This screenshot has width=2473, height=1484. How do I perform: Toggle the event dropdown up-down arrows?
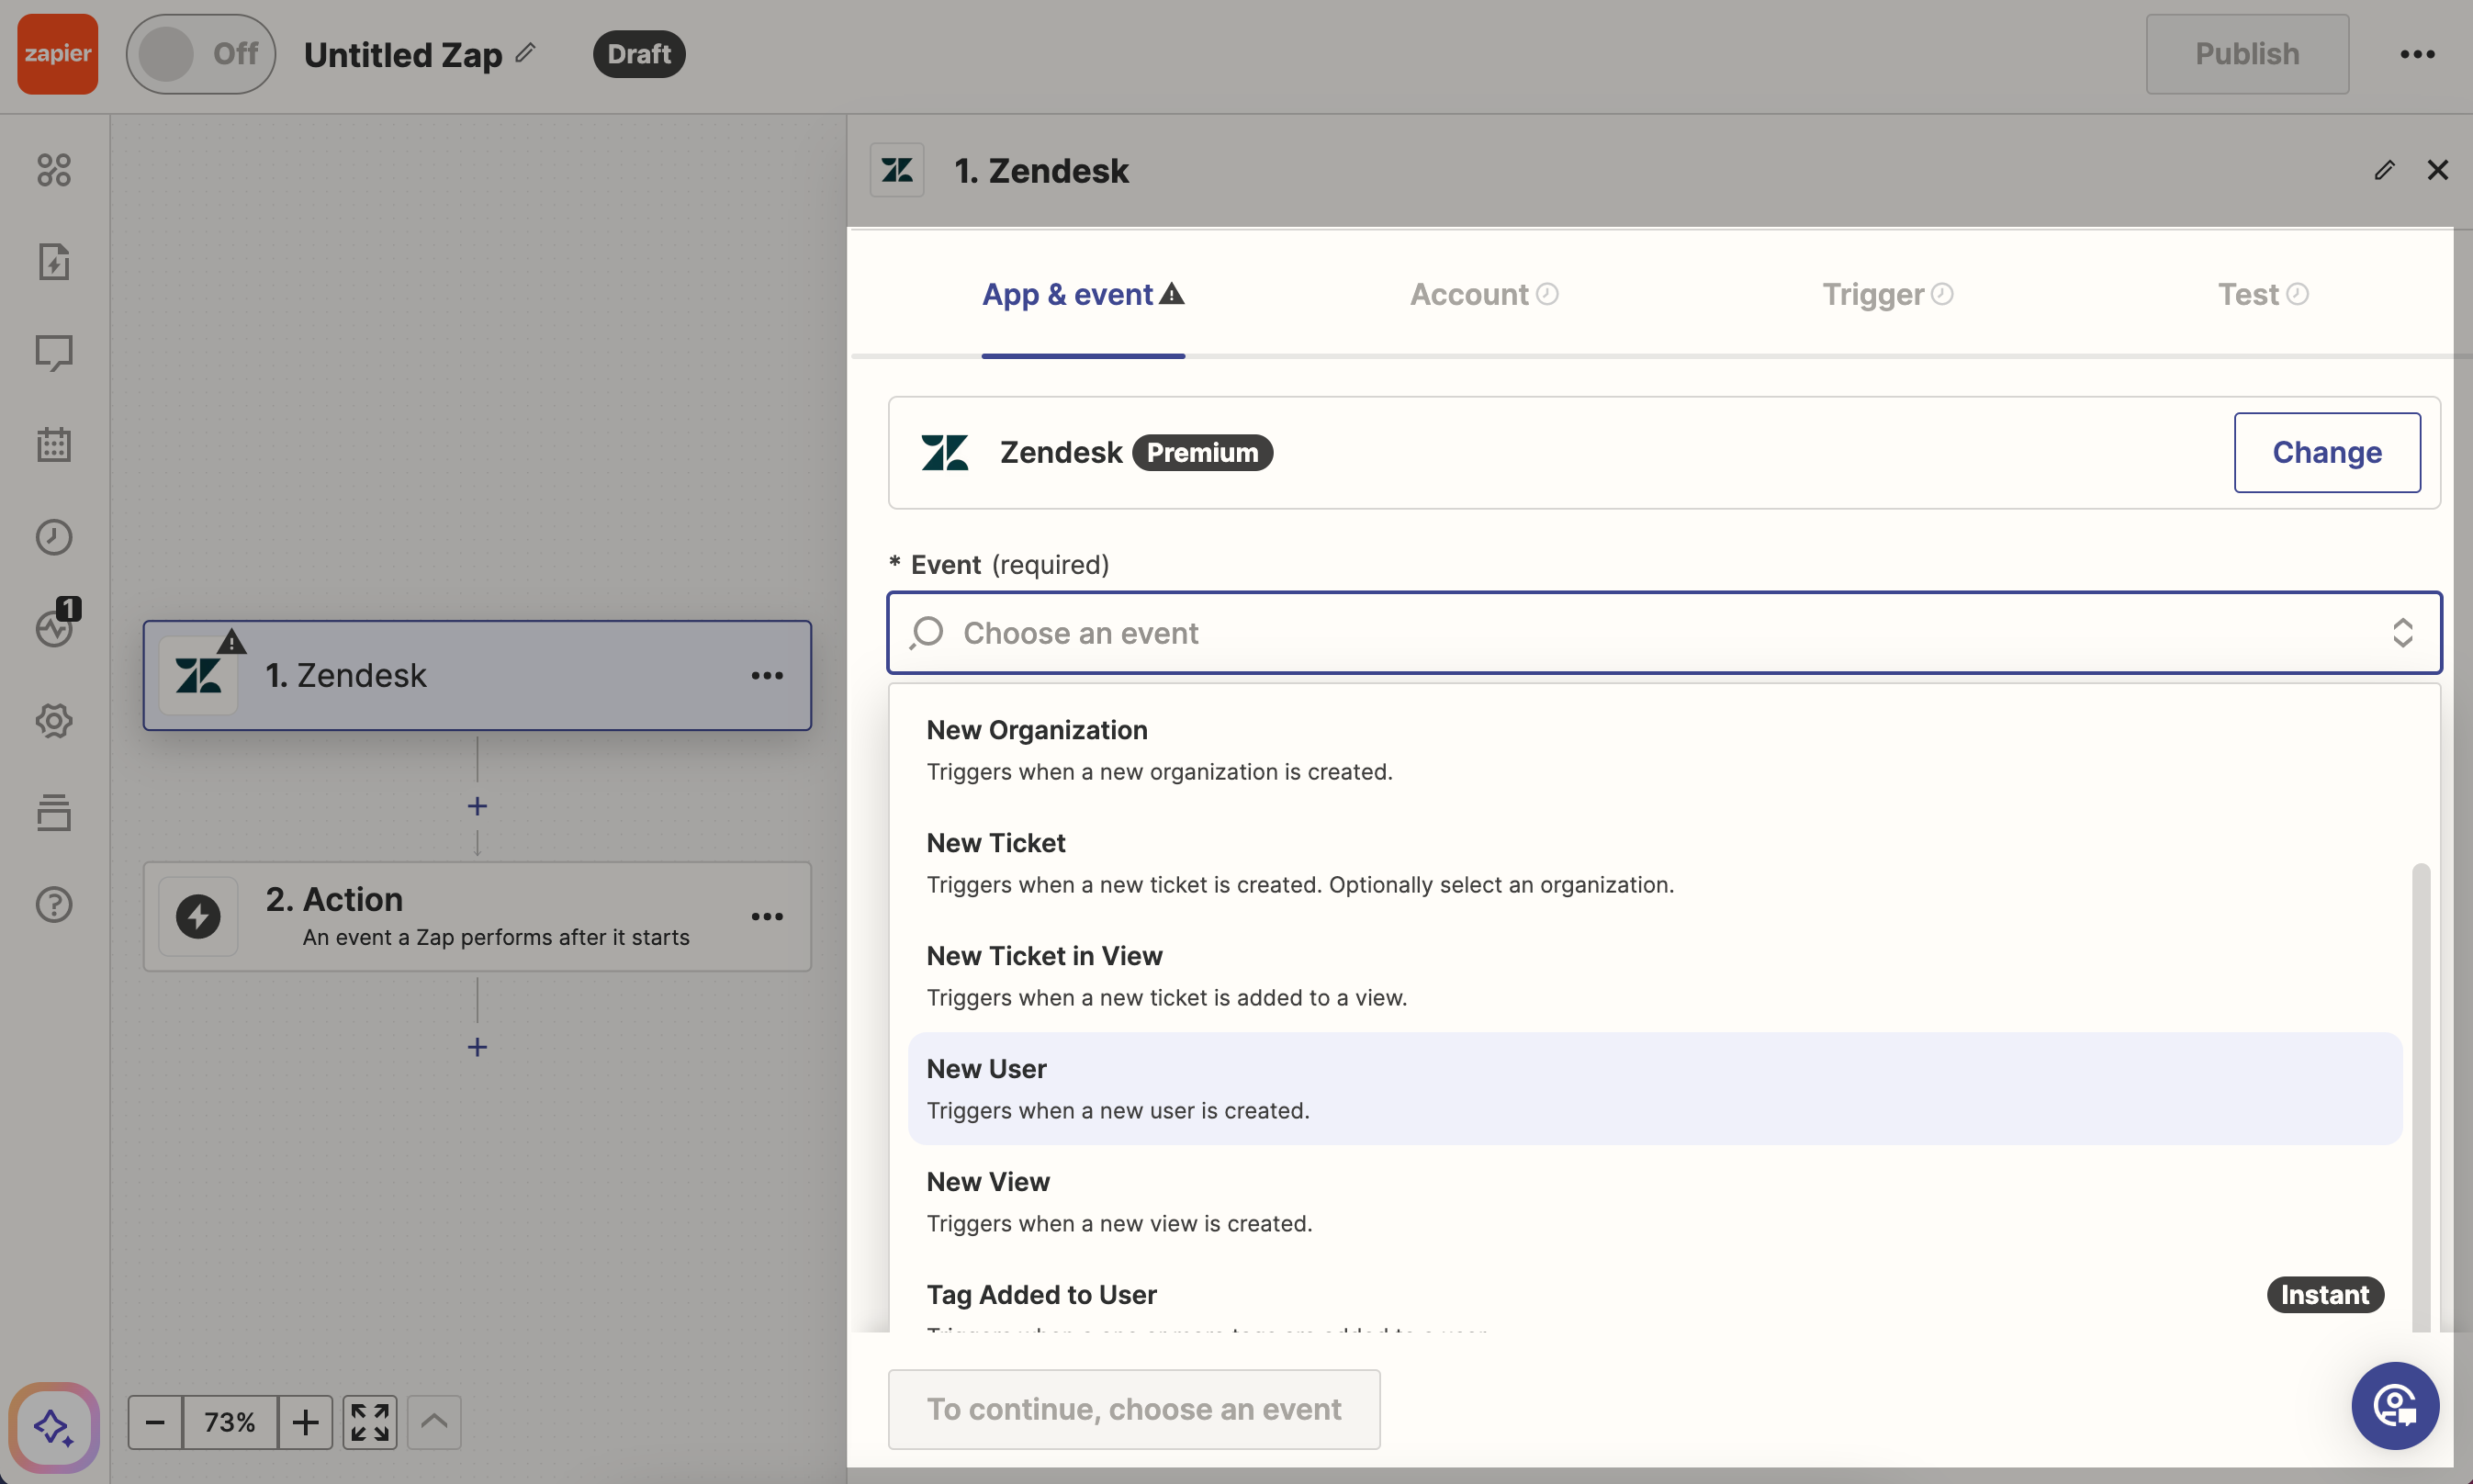(2402, 633)
